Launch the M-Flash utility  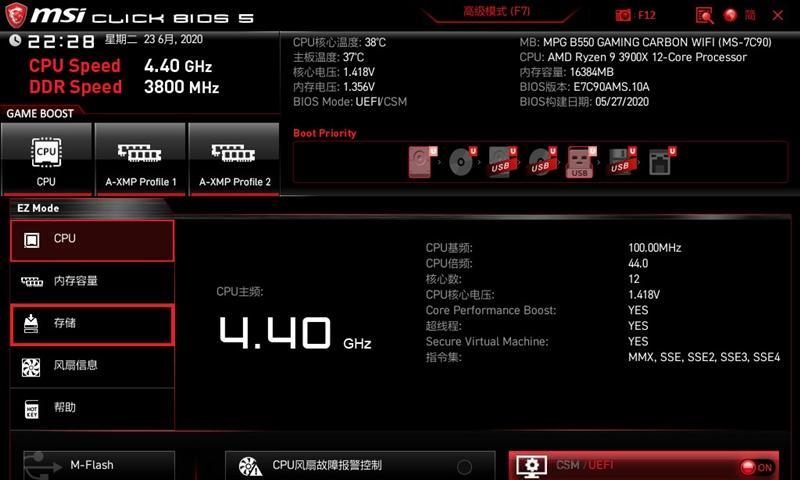point(99,465)
